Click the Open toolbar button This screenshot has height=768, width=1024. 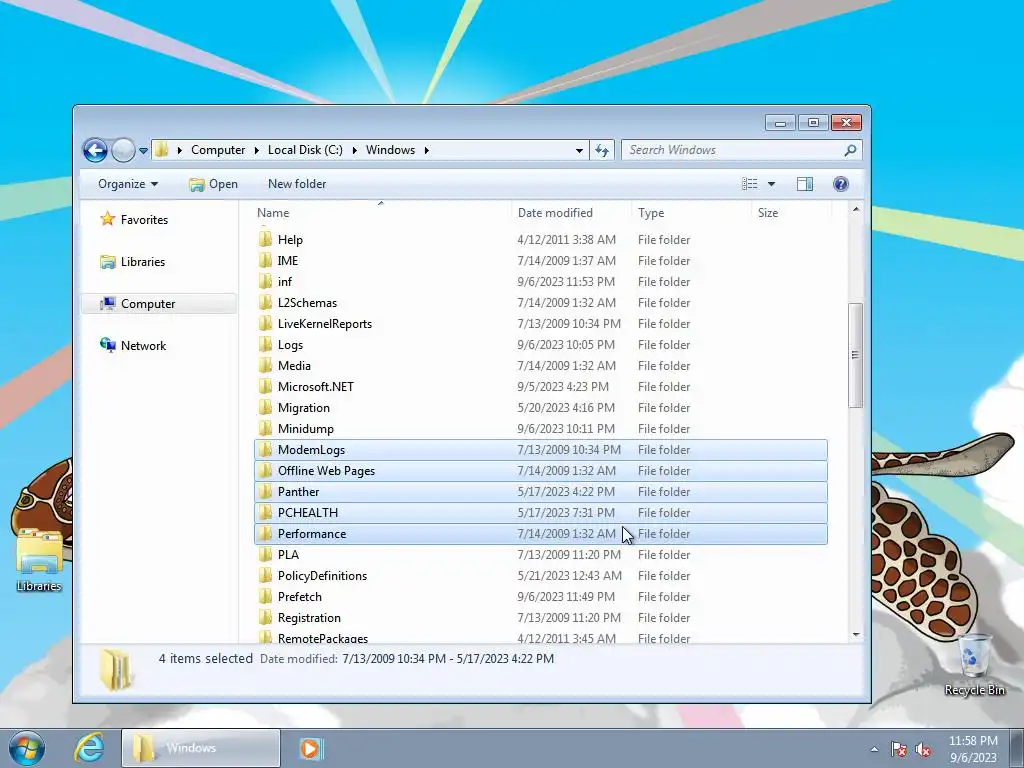coord(214,184)
